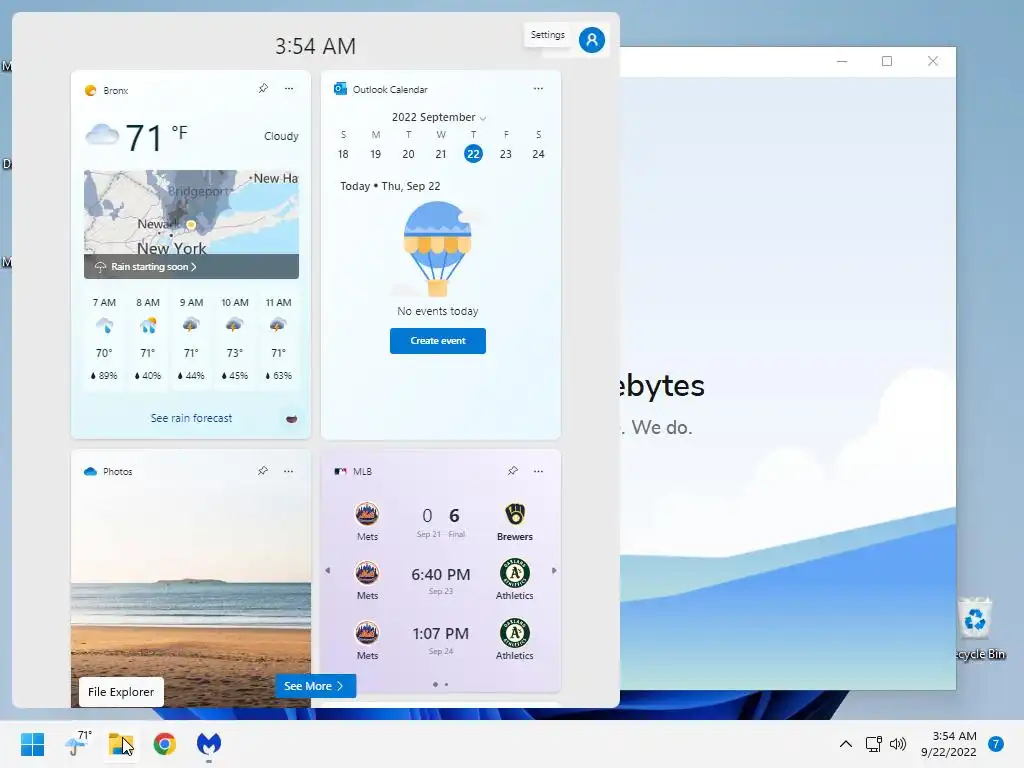Launch File Explorer from taskbar
Screen dimensions: 1024x768
(x=121, y=744)
